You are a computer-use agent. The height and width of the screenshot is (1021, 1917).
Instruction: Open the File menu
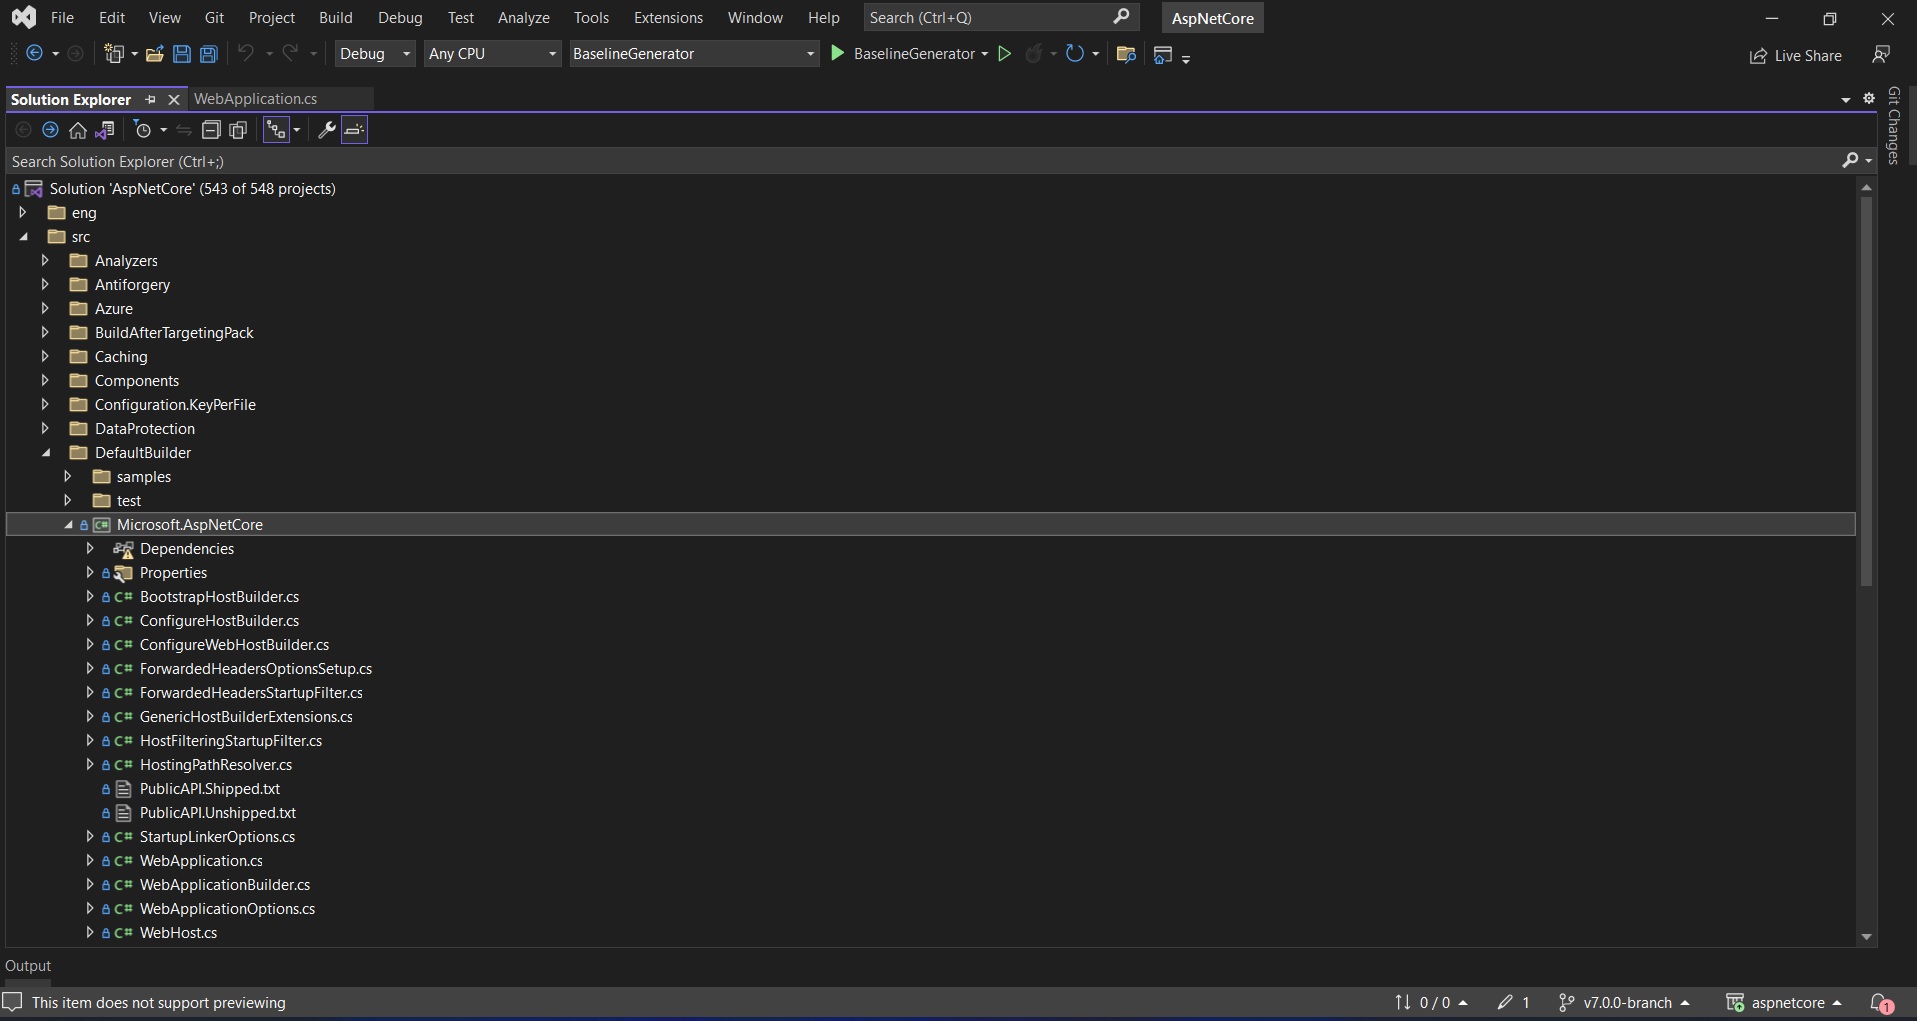point(62,18)
